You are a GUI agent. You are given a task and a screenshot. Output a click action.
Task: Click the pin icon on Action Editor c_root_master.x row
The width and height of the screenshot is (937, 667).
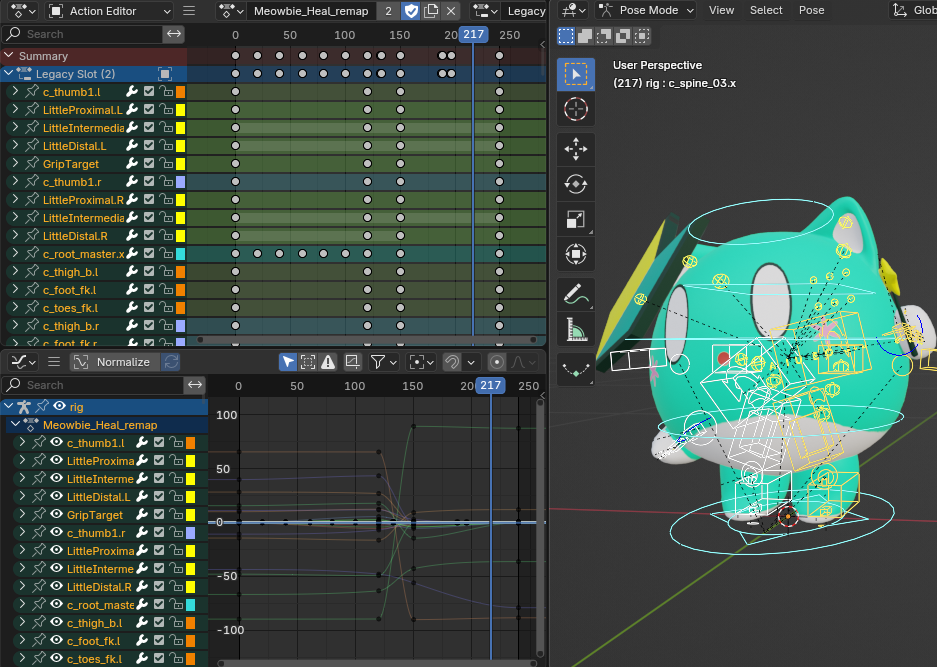click(x=32, y=253)
